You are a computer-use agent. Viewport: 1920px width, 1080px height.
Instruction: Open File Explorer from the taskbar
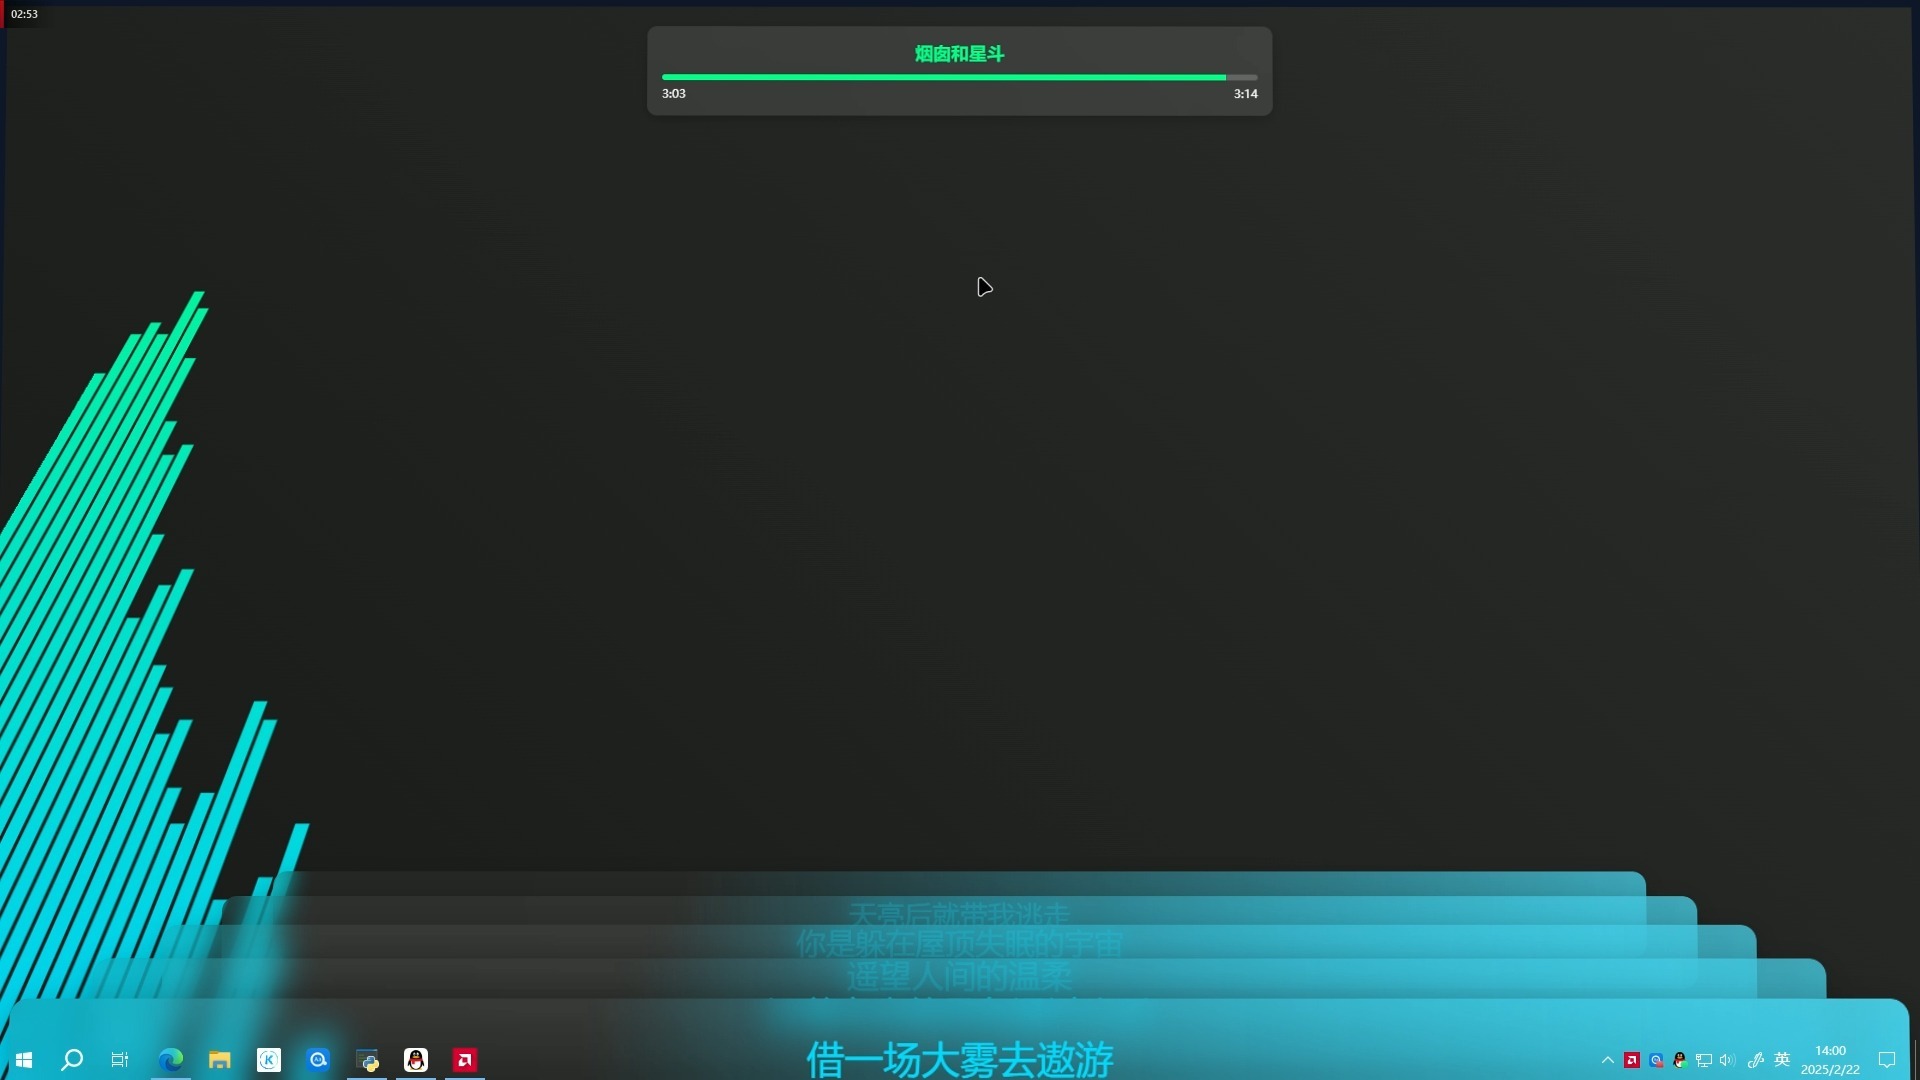coord(220,1060)
